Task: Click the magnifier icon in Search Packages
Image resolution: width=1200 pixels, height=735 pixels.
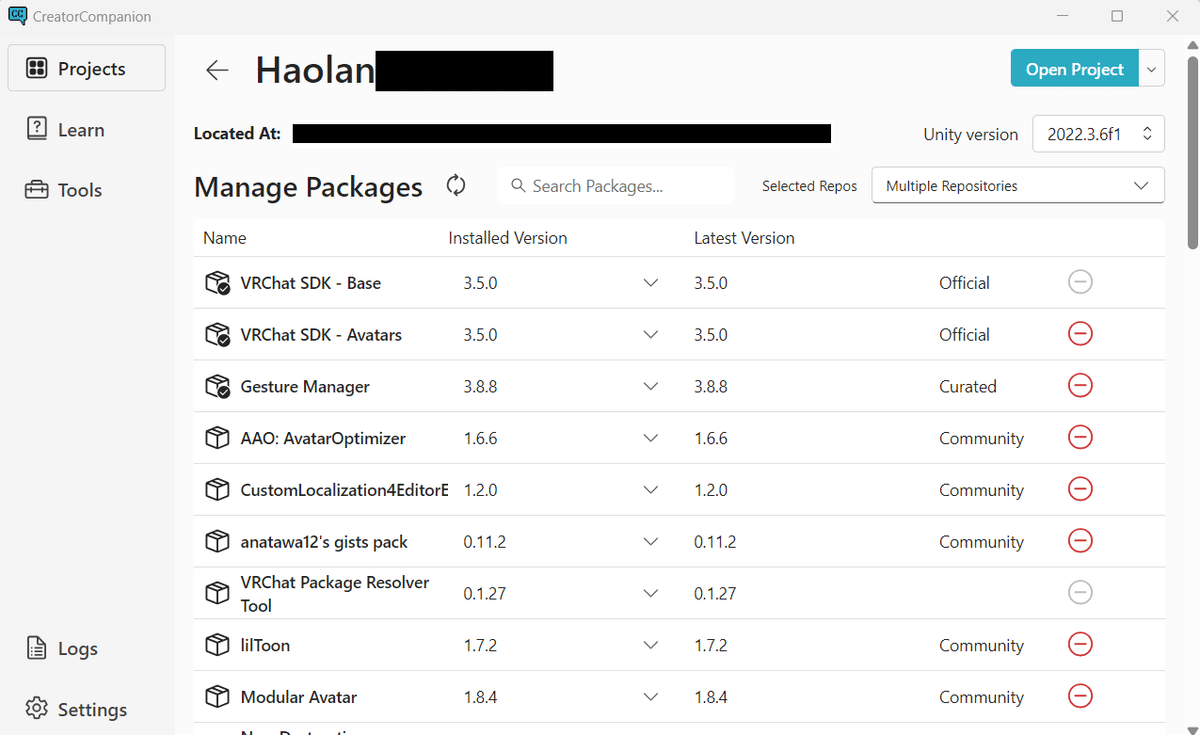Action: pyautogui.click(x=518, y=186)
